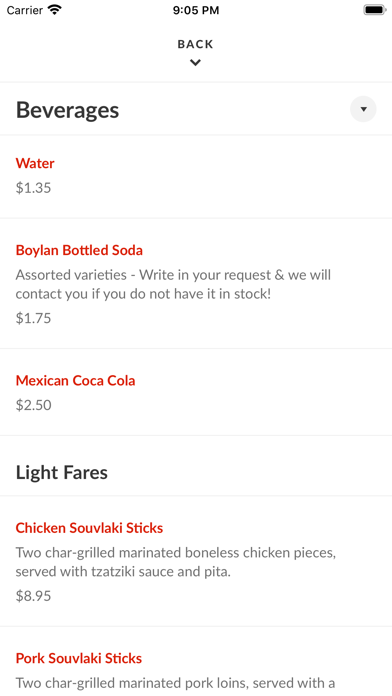The width and height of the screenshot is (392, 696).
Task: Tap the Light Fares section heading
Action: click(x=62, y=473)
